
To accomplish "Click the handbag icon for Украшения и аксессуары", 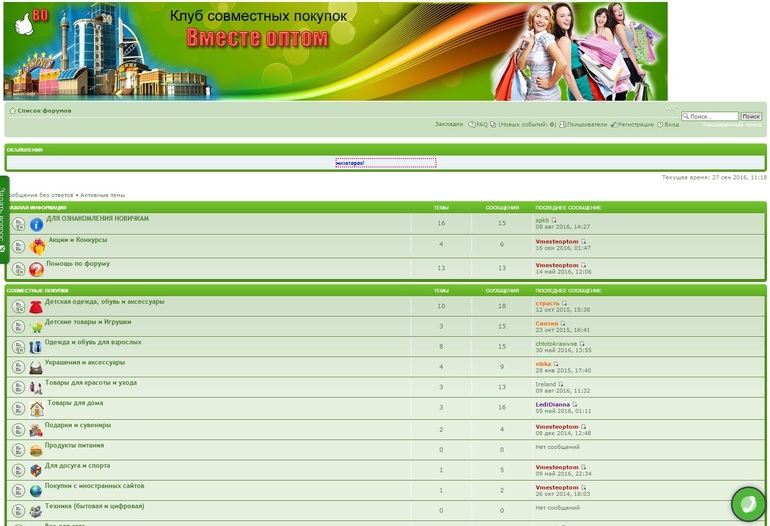I will (36, 367).
